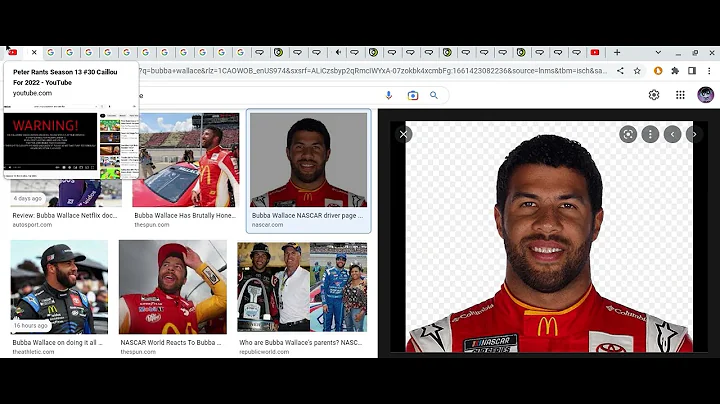Open the parents collage thumbnail

pyautogui.click(x=302, y=287)
